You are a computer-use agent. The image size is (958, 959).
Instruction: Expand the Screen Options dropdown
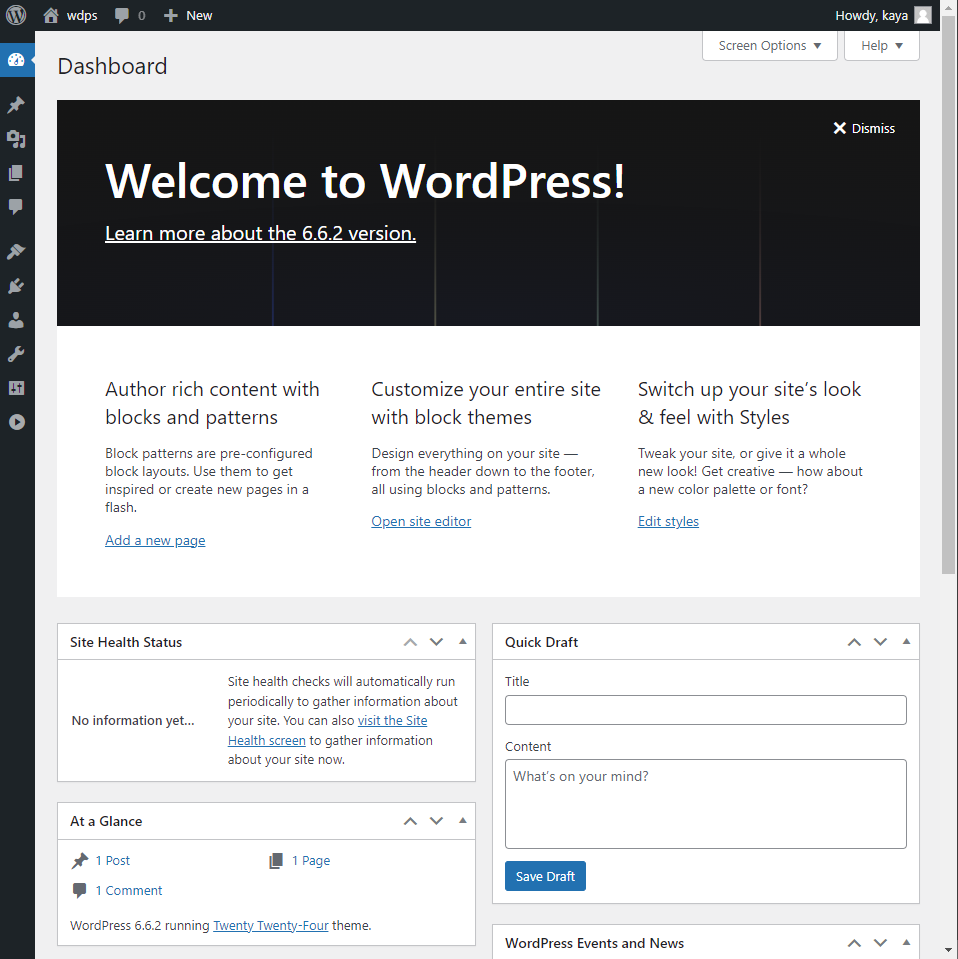(770, 46)
